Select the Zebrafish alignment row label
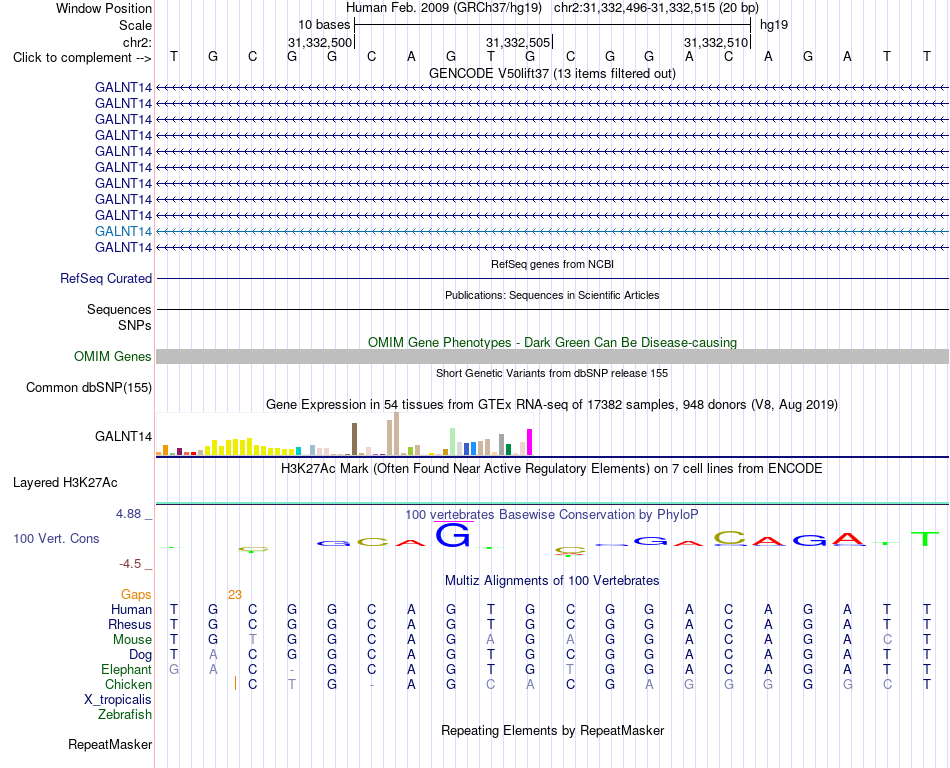Viewport: 950px width, 768px height. coord(125,715)
